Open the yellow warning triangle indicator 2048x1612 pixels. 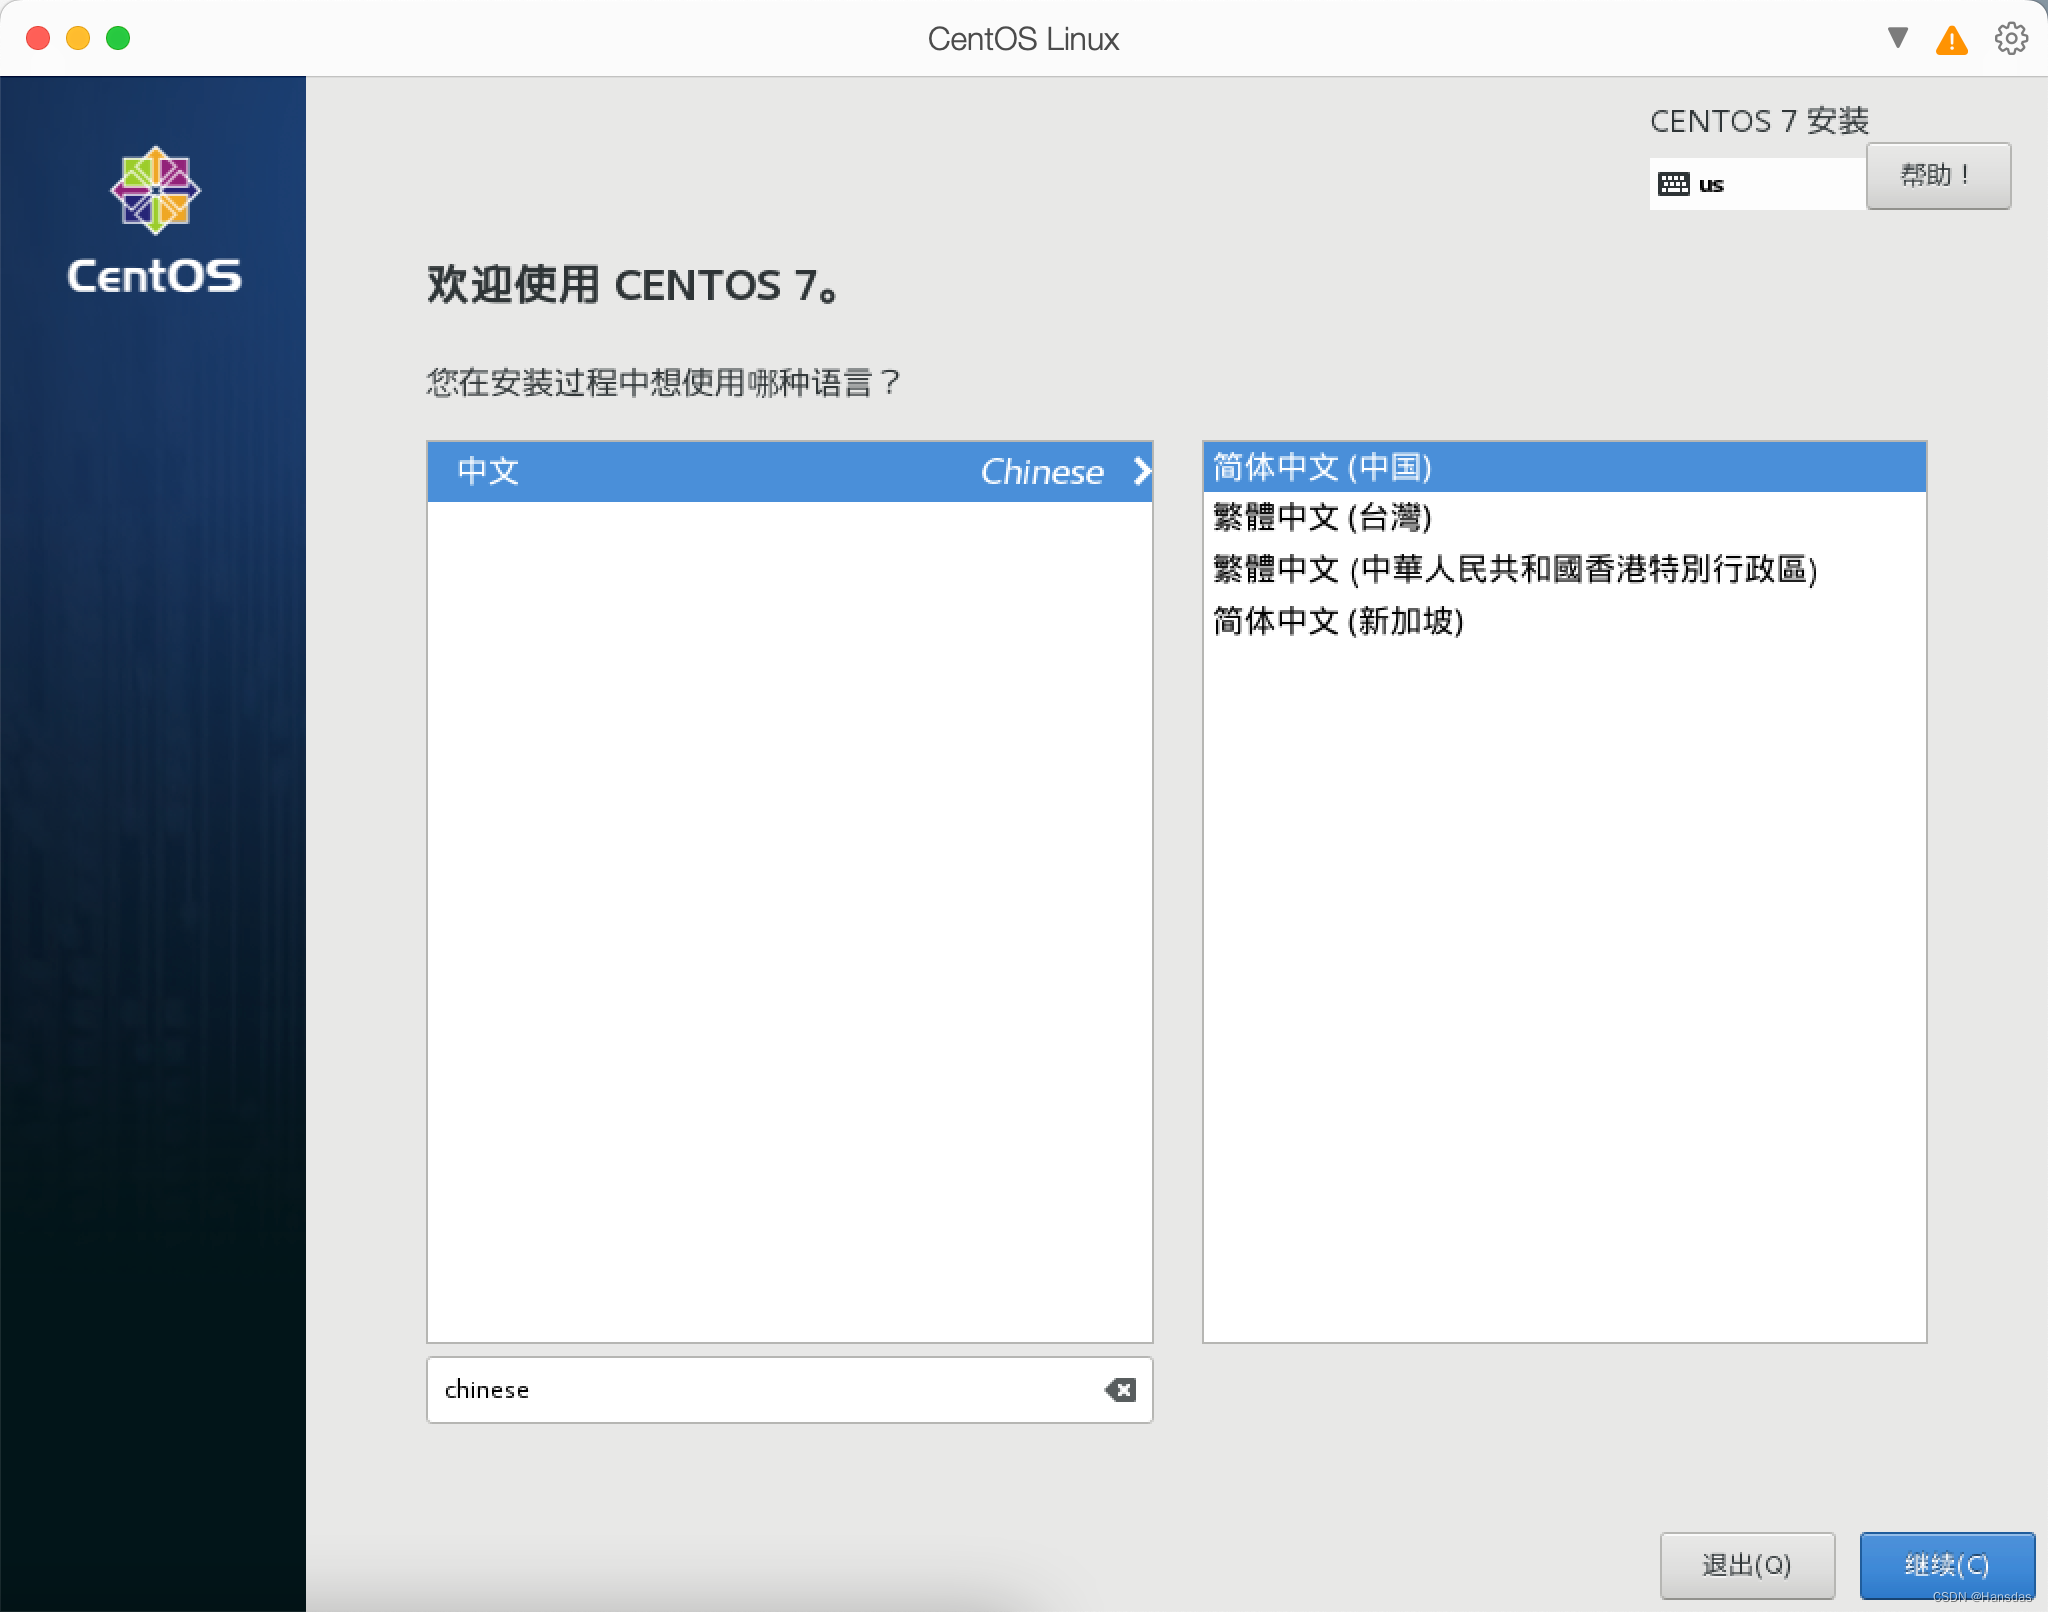(x=1951, y=40)
